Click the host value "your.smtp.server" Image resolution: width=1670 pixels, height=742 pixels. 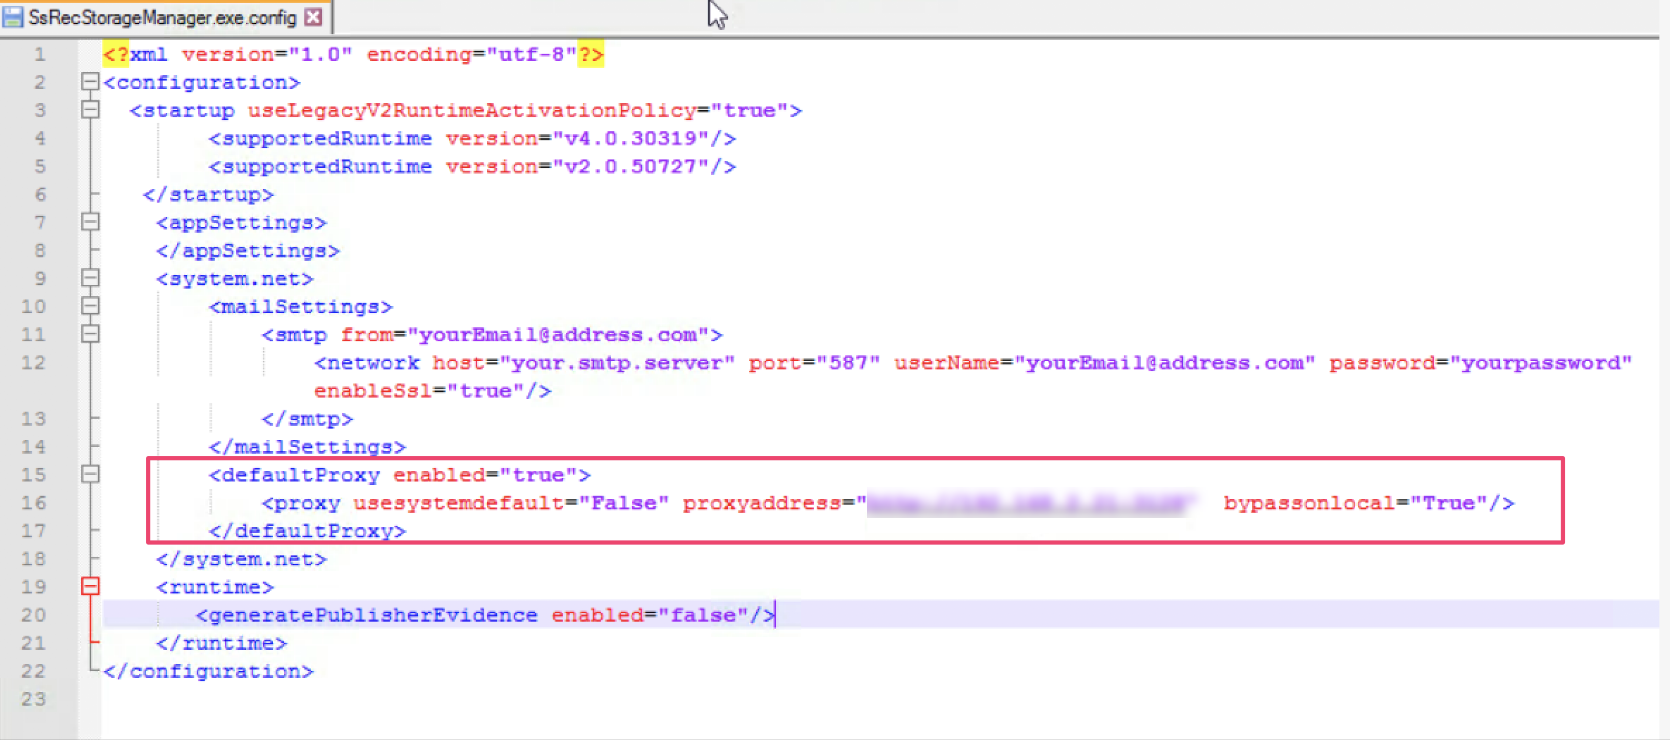[x=617, y=362]
